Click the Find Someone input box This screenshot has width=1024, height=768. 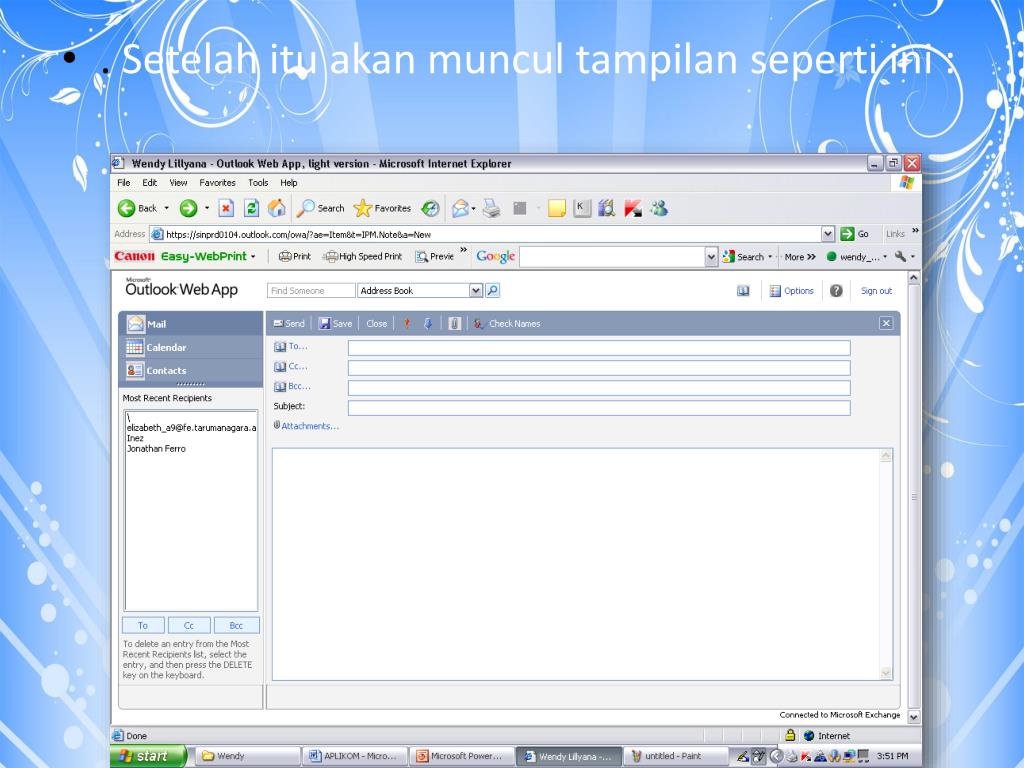(311, 291)
